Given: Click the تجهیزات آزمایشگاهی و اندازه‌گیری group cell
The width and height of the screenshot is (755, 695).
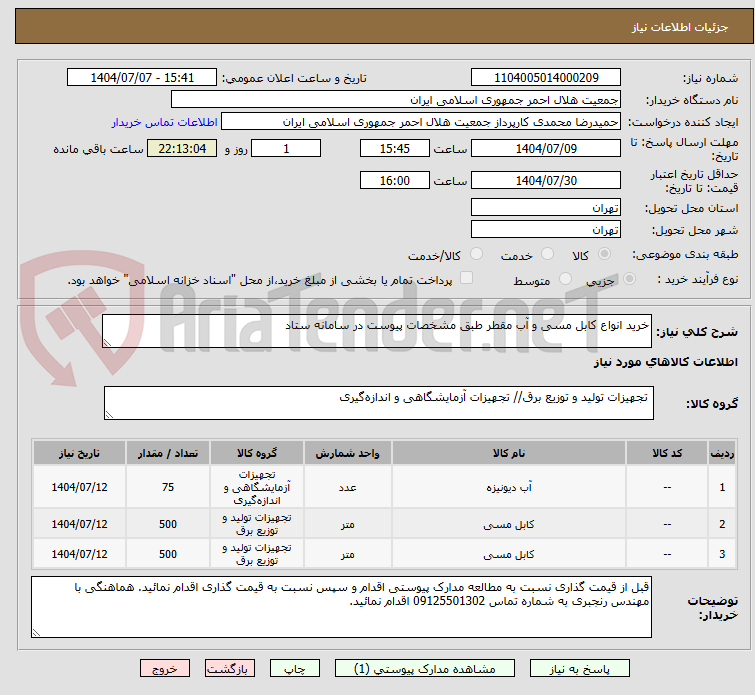Looking at the screenshot, I should 257,487.
